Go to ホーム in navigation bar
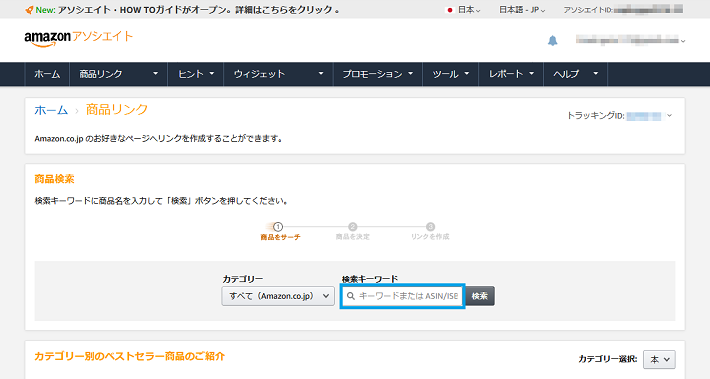Screen dimensions: 710x379 pyautogui.click(x=47, y=74)
